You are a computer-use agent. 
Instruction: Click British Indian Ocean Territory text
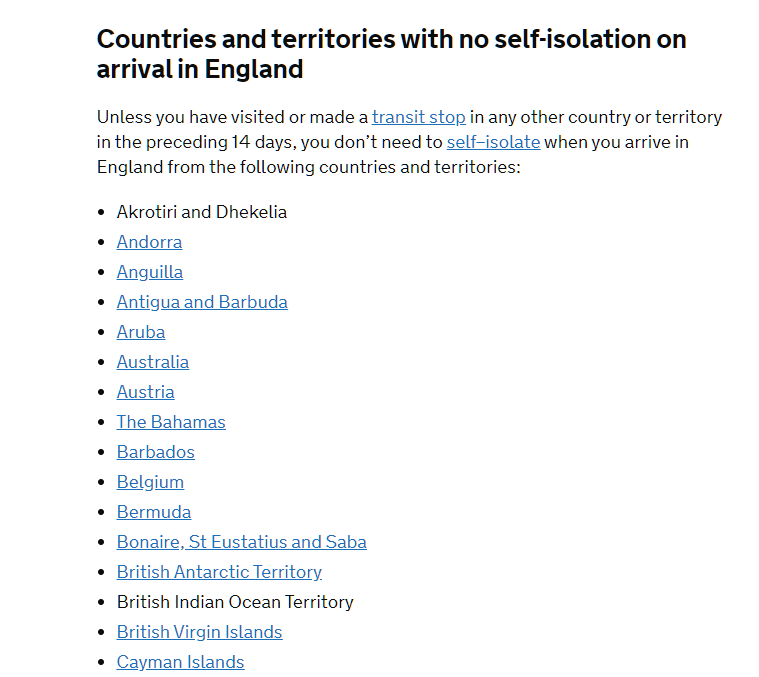click(235, 602)
